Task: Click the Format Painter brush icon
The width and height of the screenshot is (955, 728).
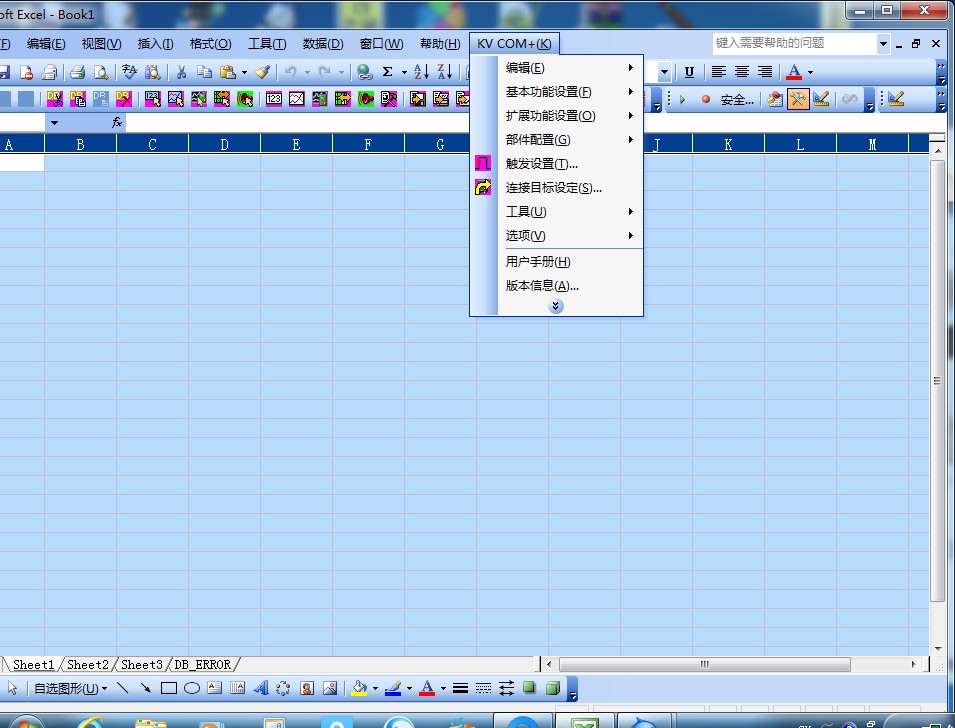Action: (262, 72)
